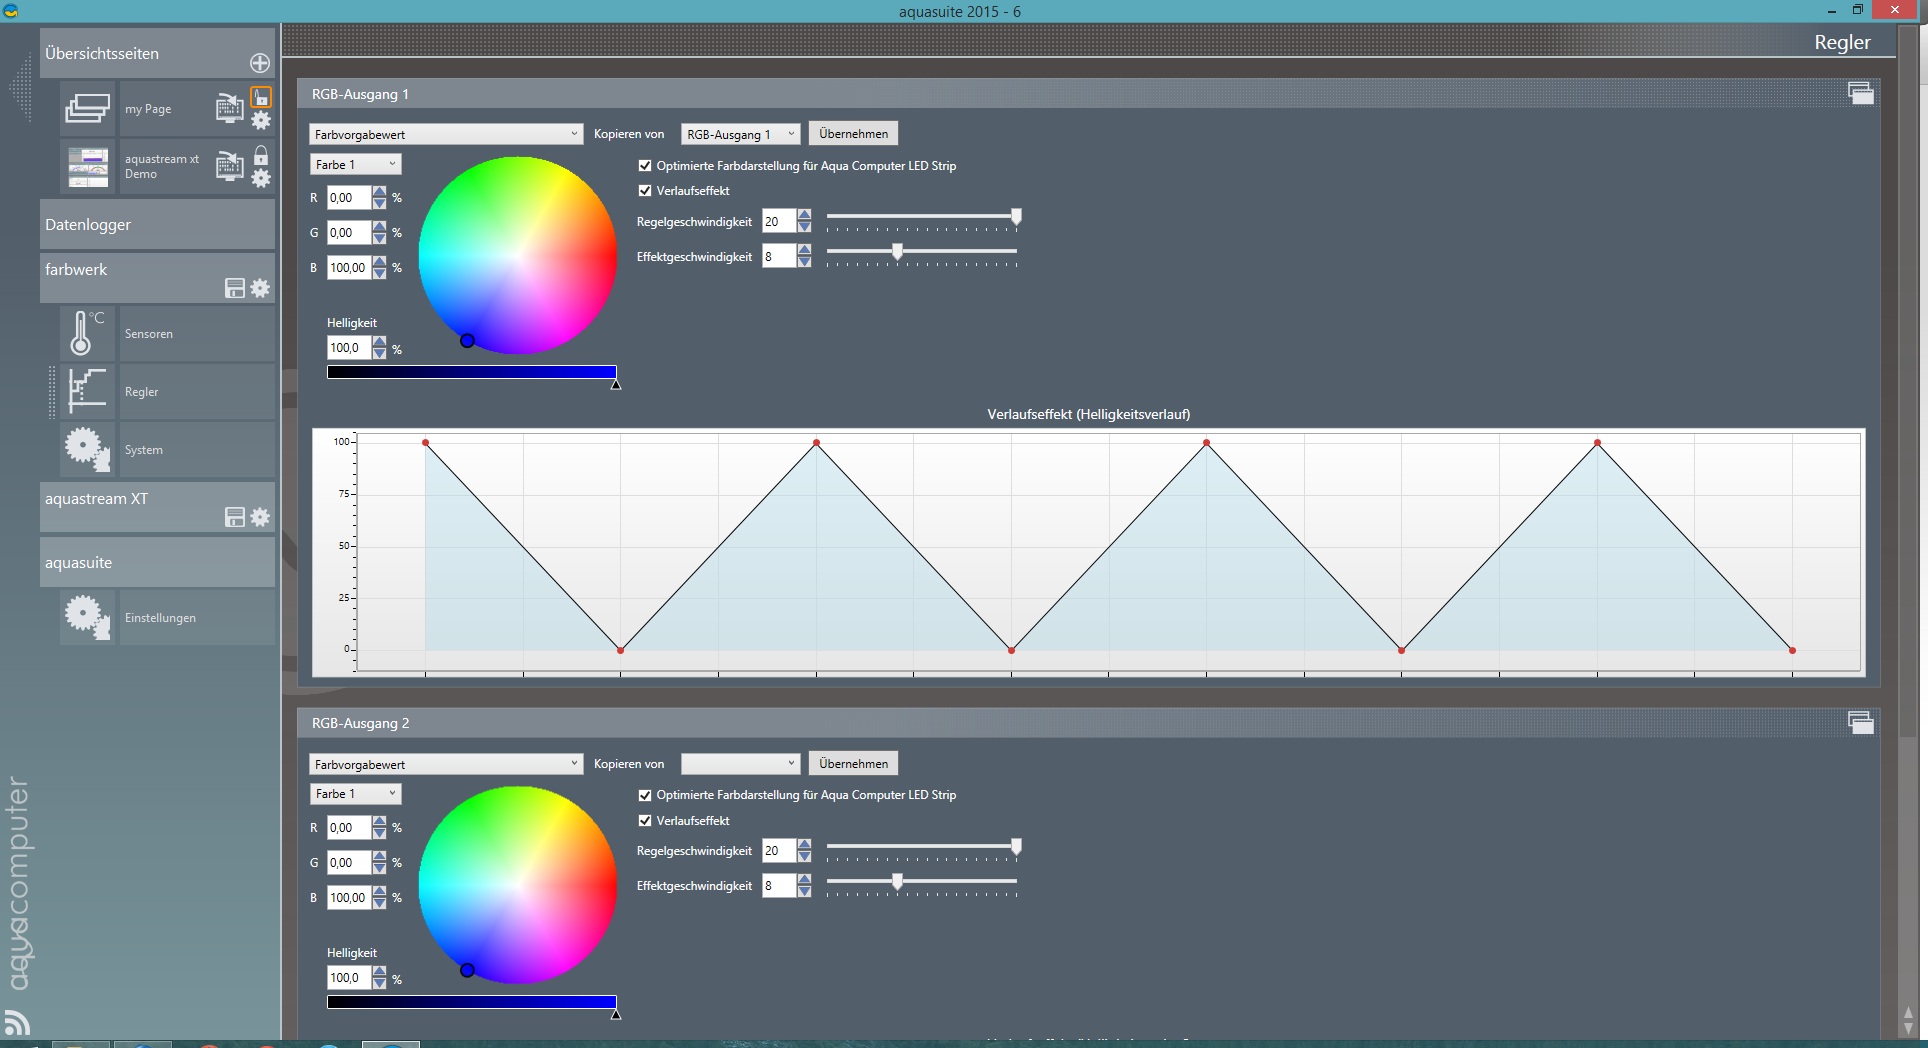Click Übernehmen button in RGB-Ausgang 1
The height and width of the screenshot is (1048, 1928).
pos(853,134)
